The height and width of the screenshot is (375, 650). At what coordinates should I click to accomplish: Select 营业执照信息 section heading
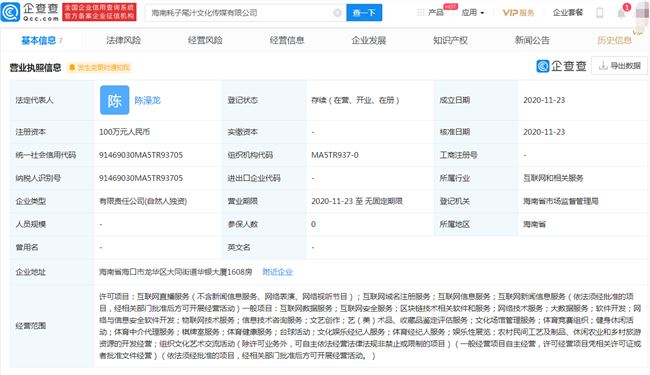click(35, 68)
